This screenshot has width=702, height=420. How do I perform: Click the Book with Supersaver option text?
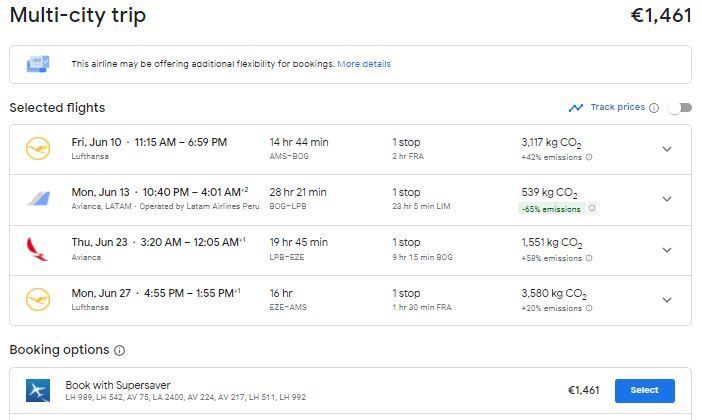118,384
